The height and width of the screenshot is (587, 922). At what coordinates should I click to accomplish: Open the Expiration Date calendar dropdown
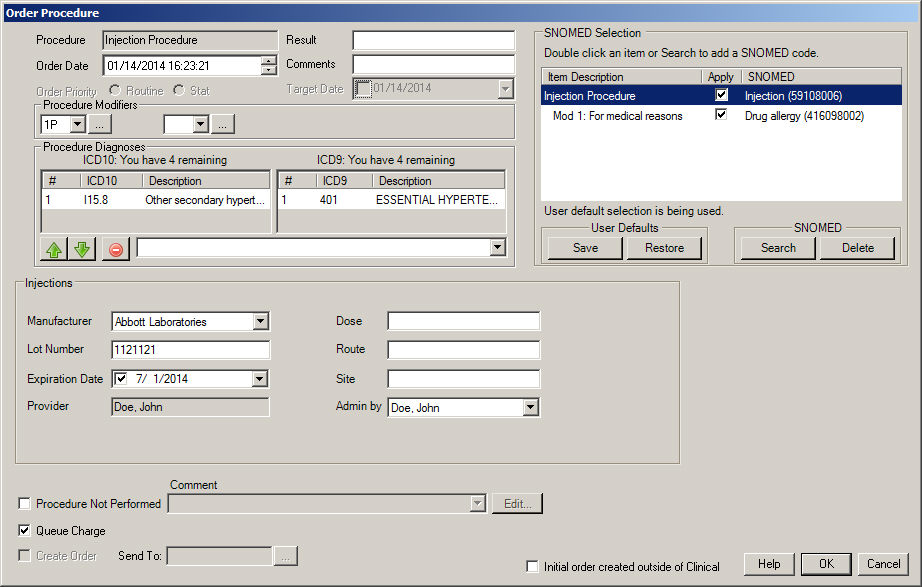[260, 379]
